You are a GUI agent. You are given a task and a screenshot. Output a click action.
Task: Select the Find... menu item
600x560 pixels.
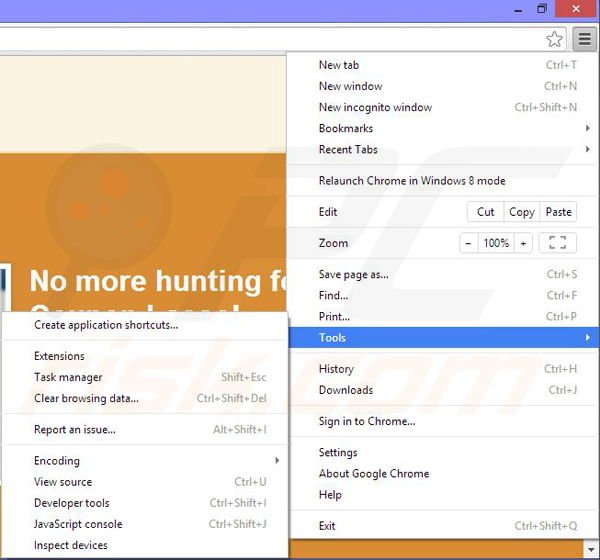(442, 296)
